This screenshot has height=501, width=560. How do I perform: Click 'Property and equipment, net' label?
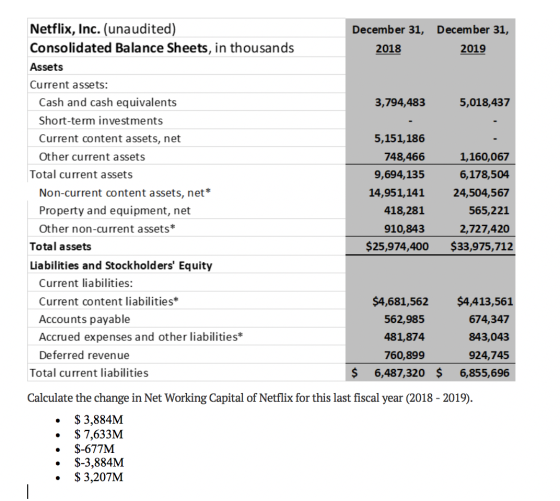(115, 210)
